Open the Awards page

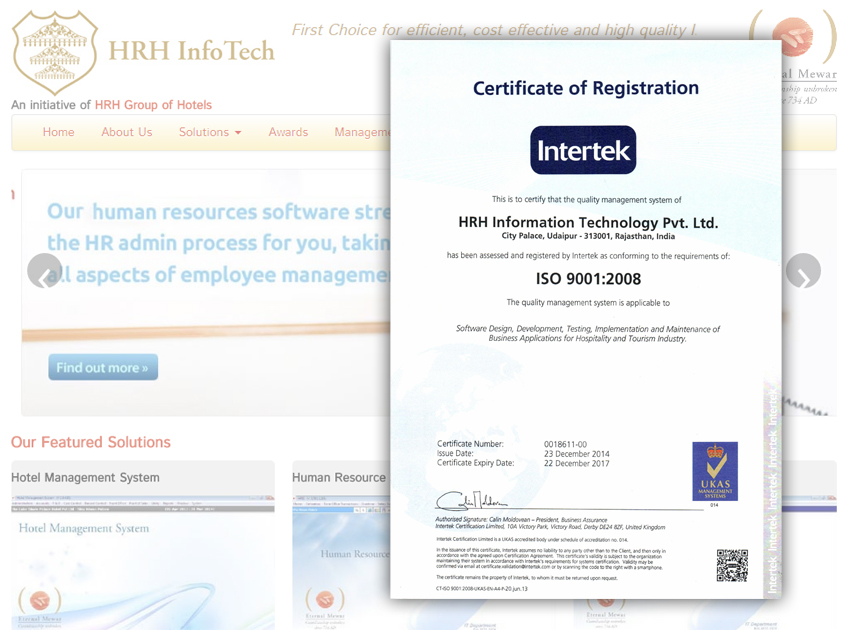pos(288,132)
